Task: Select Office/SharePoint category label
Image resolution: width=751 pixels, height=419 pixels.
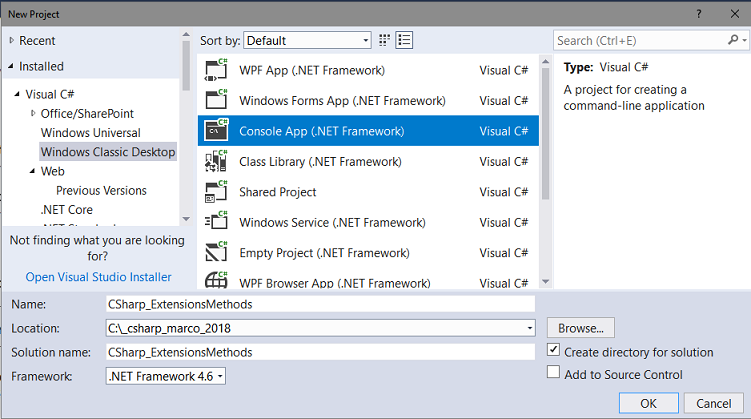Action: 87,113
